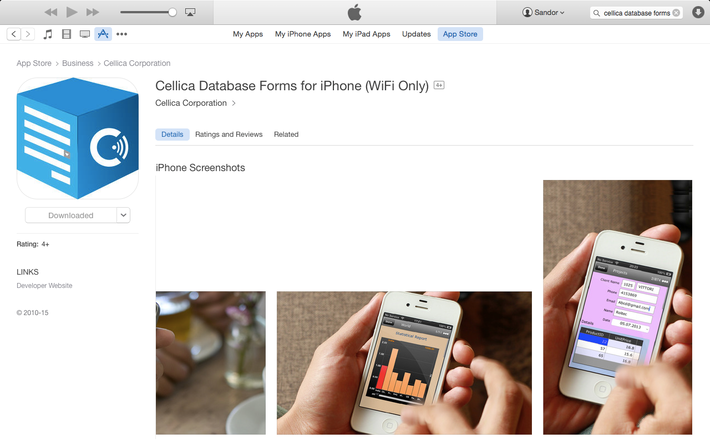View the statistical report chart screenshot
Screen dimensions: 710x443
pyautogui.click(x=404, y=363)
